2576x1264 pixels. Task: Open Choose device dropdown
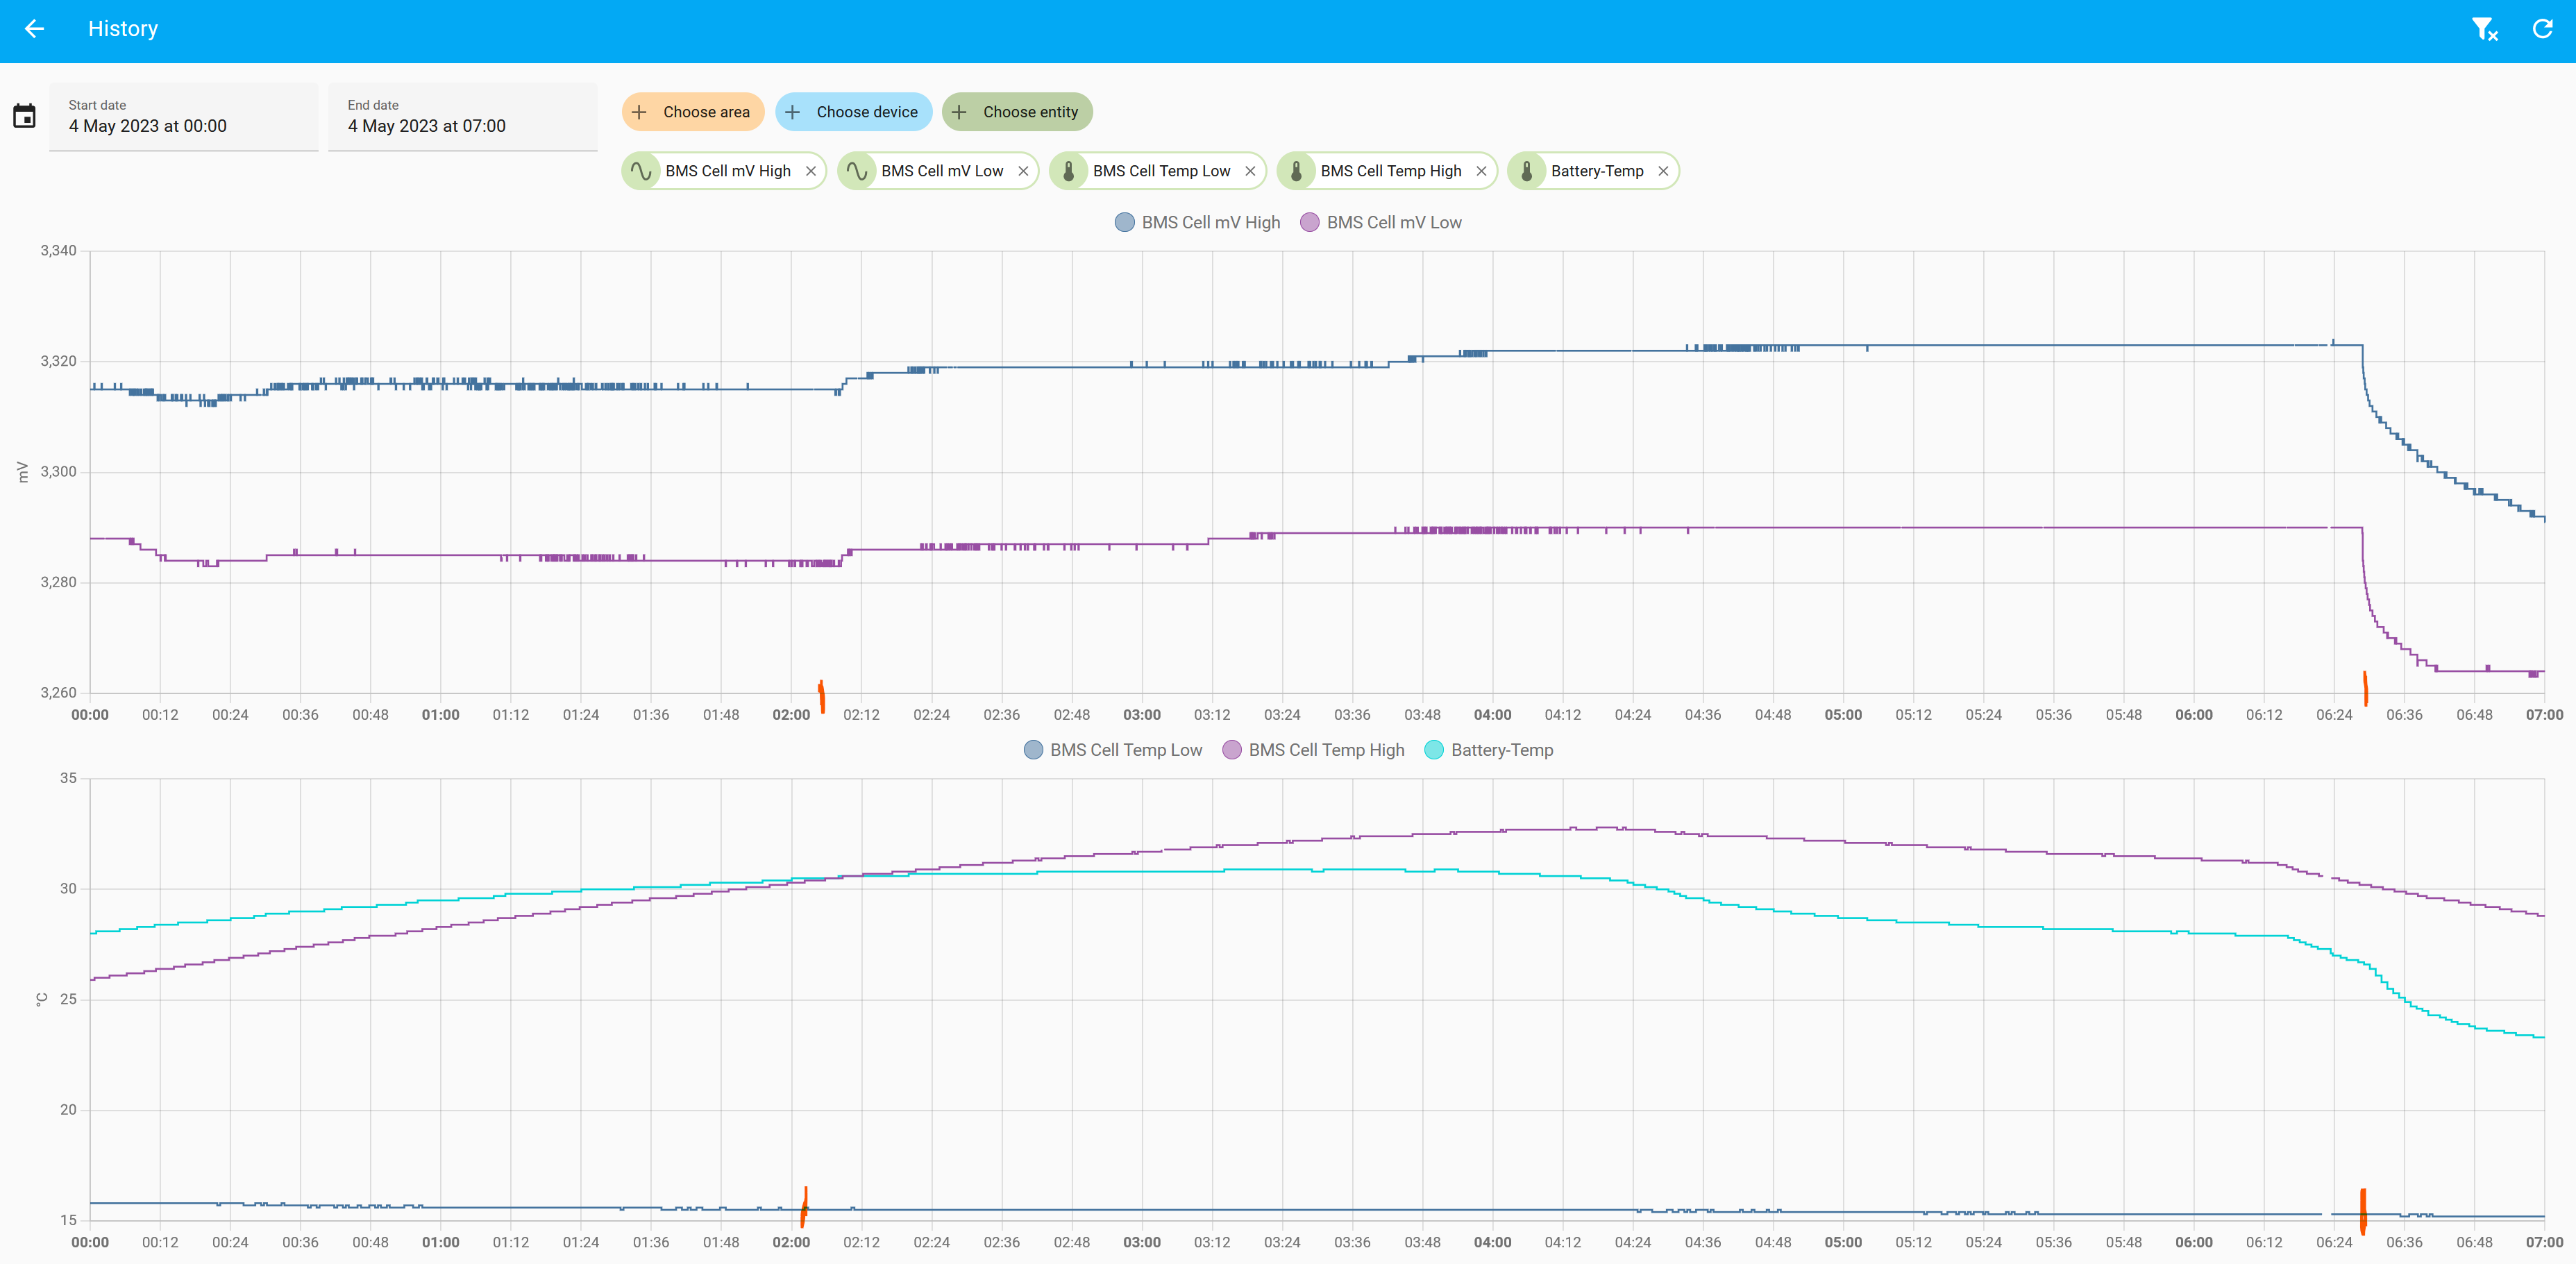click(853, 112)
